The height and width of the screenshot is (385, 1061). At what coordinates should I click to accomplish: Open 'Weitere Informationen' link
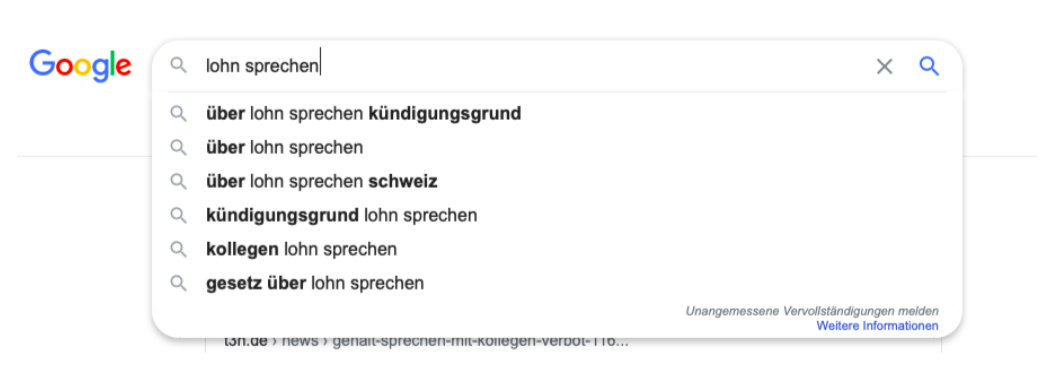877,326
